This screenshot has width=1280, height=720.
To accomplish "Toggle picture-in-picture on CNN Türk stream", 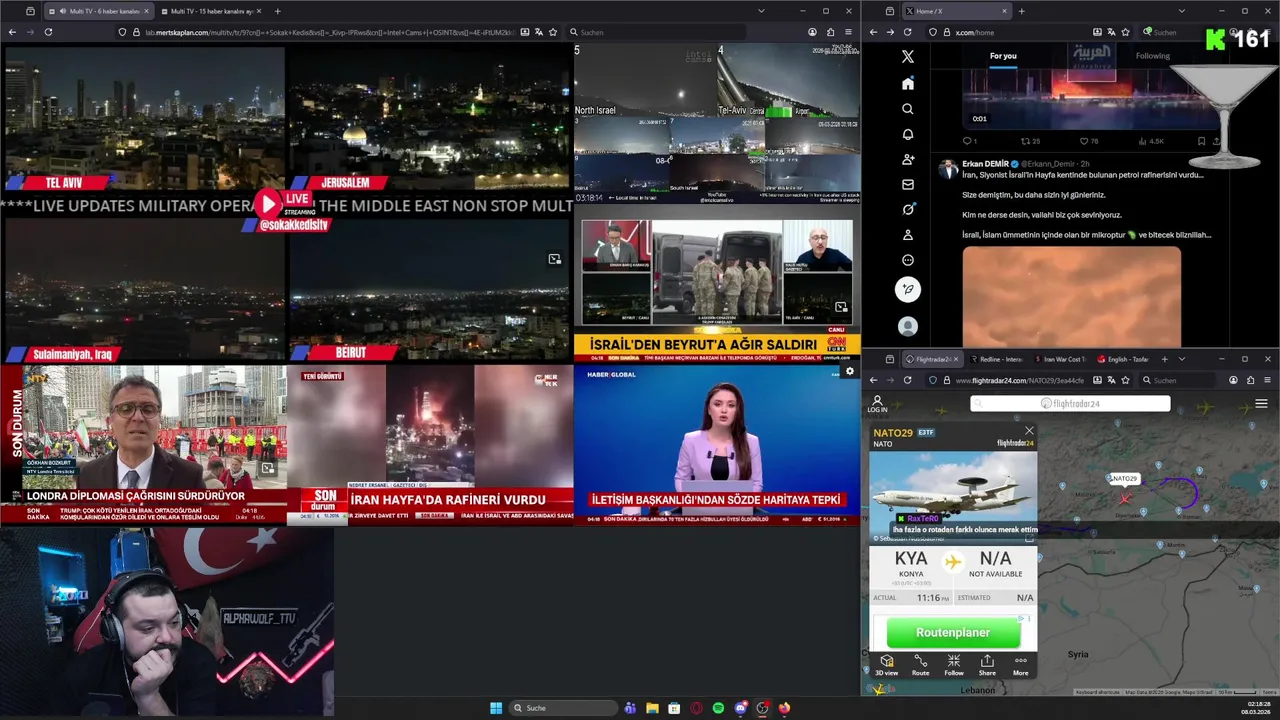I will (x=841, y=307).
